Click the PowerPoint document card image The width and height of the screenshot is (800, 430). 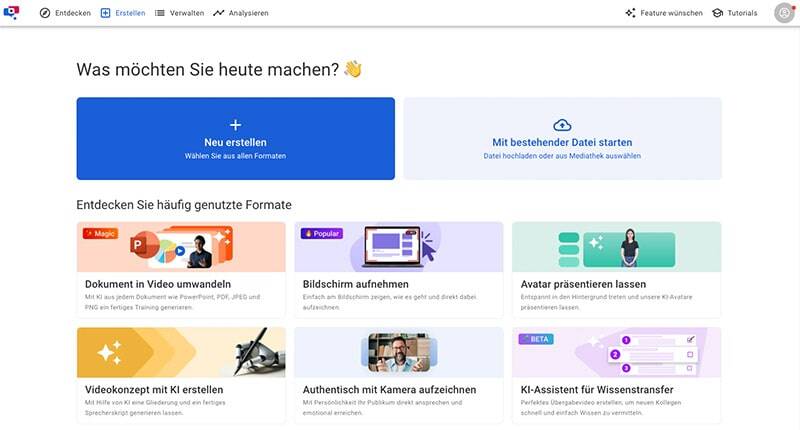[181, 247]
